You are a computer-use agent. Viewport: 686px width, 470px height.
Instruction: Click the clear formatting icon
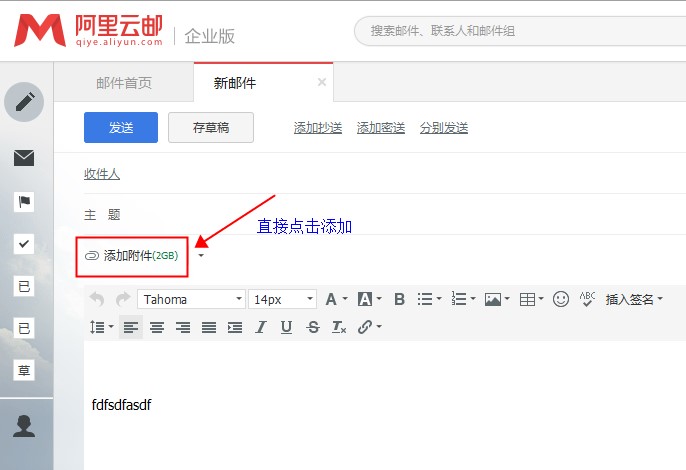point(338,327)
